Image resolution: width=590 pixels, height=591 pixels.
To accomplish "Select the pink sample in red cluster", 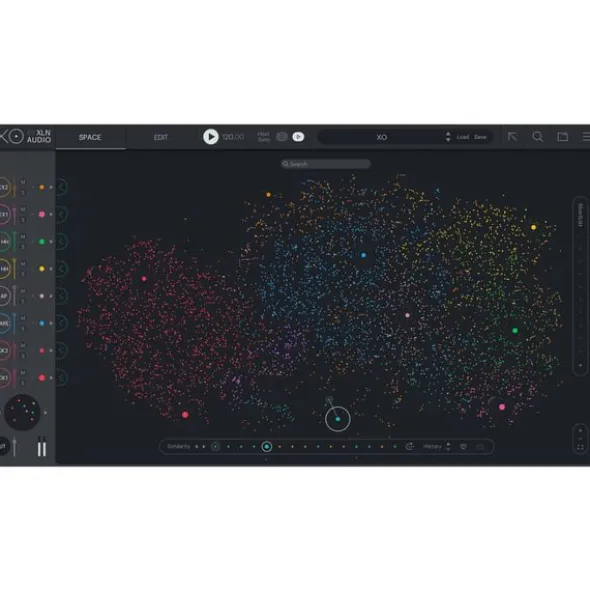I will tap(144, 279).
